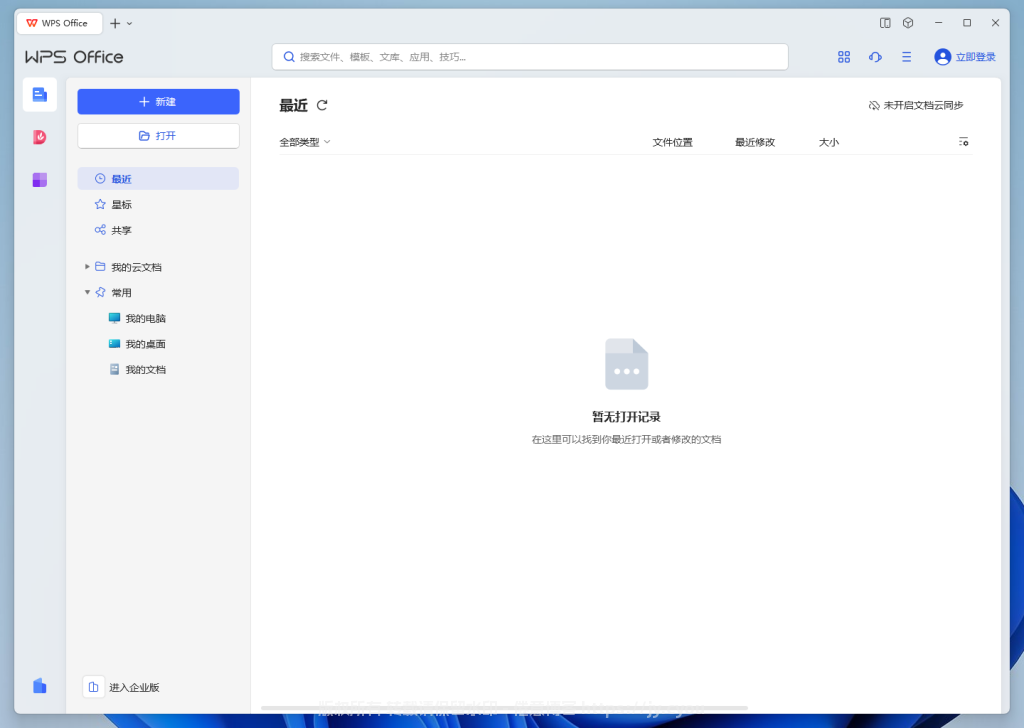Select 星标 in the navigation list
This screenshot has height=728, width=1024.
click(121, 204)
